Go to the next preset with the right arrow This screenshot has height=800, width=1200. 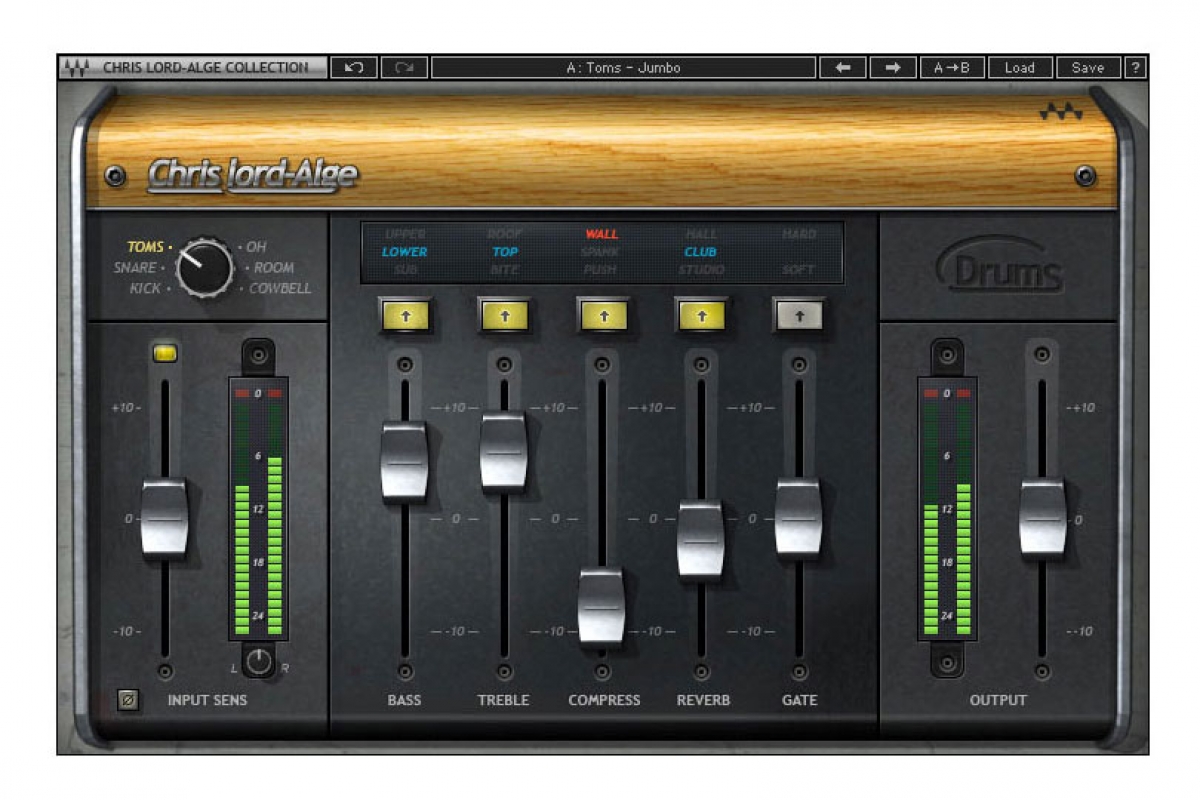tap(893, 67)
